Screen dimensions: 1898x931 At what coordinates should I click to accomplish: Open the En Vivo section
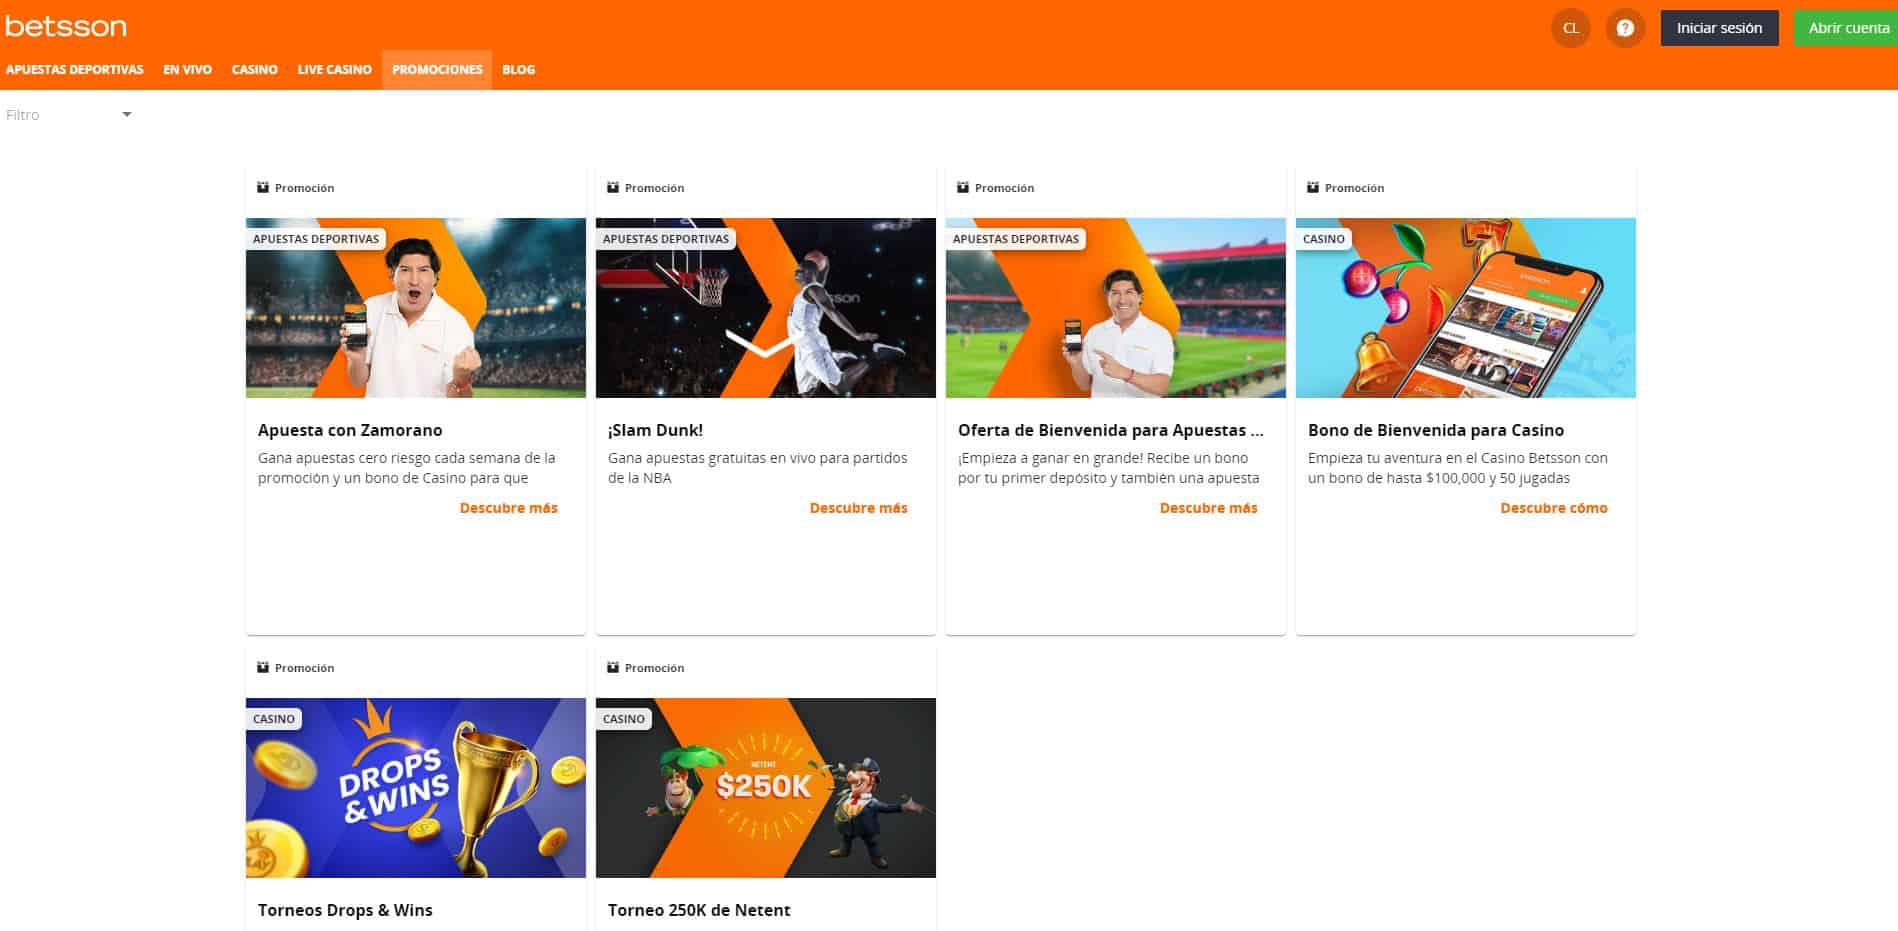(x=188, y=70)
